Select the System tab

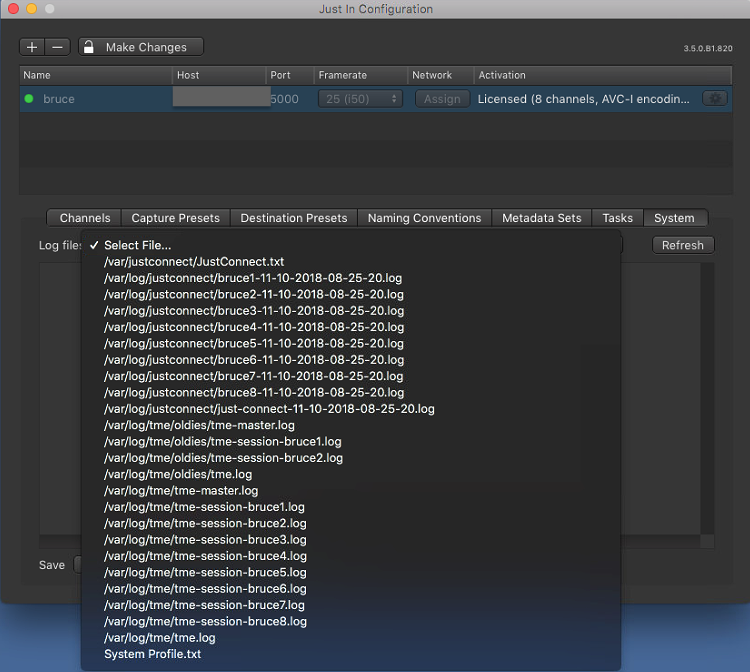(674, 218)
